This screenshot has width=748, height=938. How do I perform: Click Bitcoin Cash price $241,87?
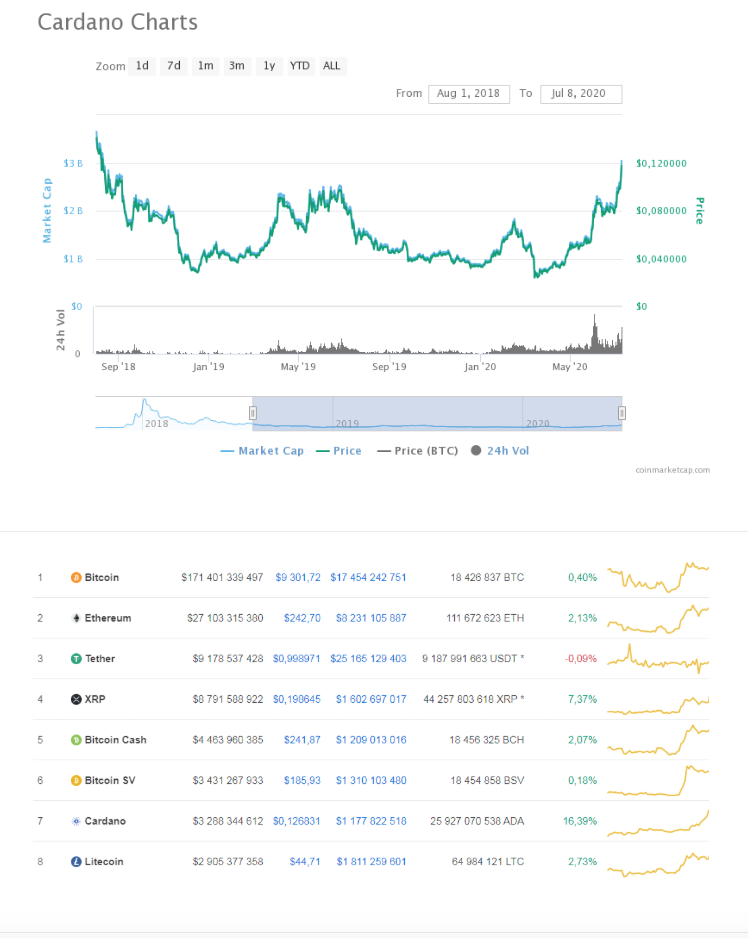click(x=302, y=740)
